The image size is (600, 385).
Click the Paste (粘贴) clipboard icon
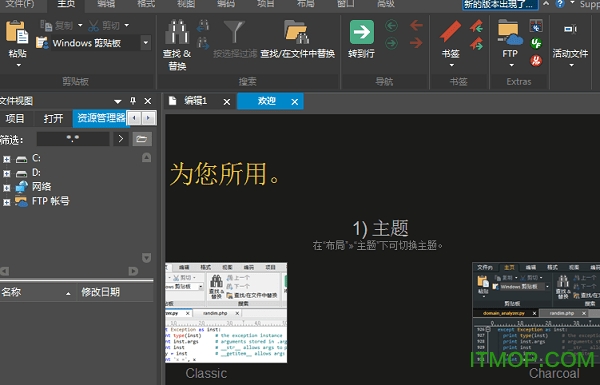[x=17, y=32]
